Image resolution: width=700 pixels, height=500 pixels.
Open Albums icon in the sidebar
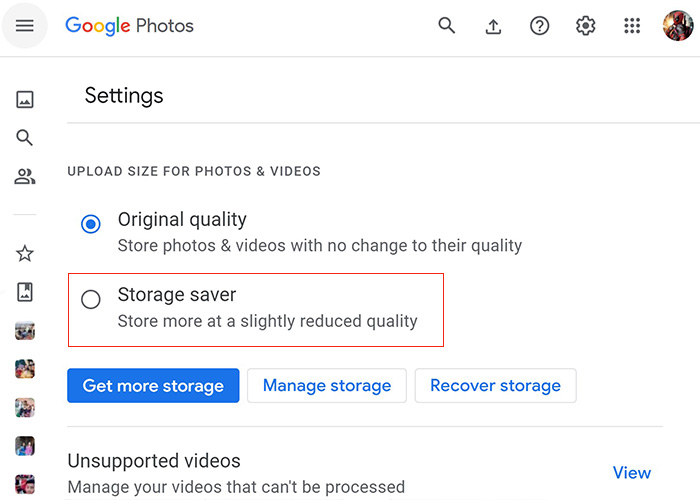point(25,292)
